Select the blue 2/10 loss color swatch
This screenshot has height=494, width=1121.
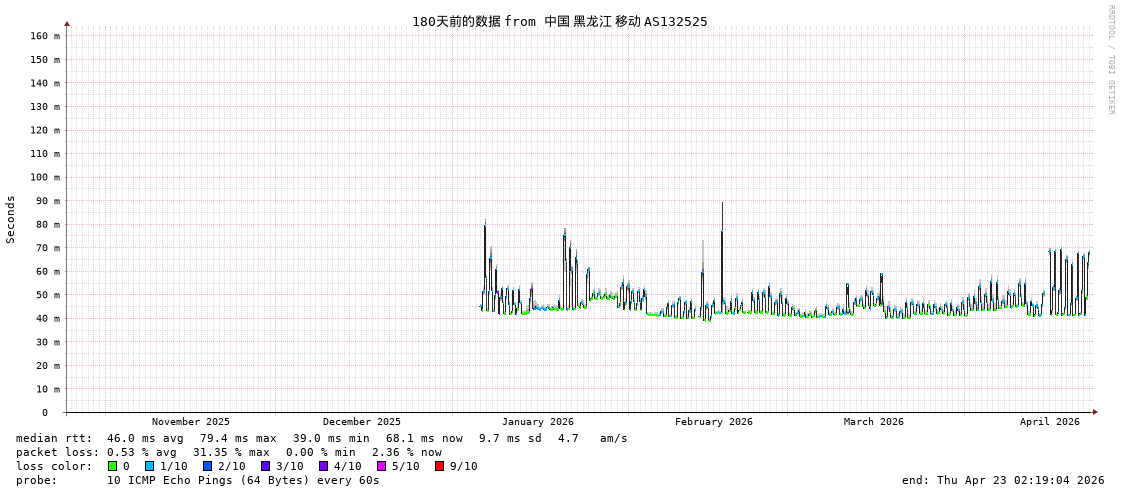207,466
